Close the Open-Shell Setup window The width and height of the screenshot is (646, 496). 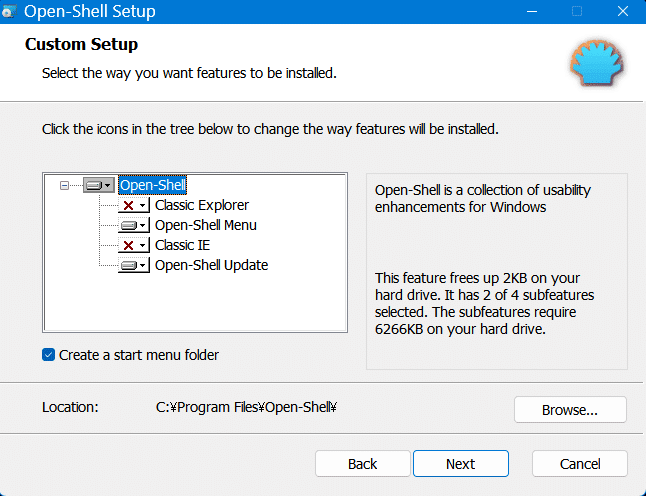tap(623, 12)
